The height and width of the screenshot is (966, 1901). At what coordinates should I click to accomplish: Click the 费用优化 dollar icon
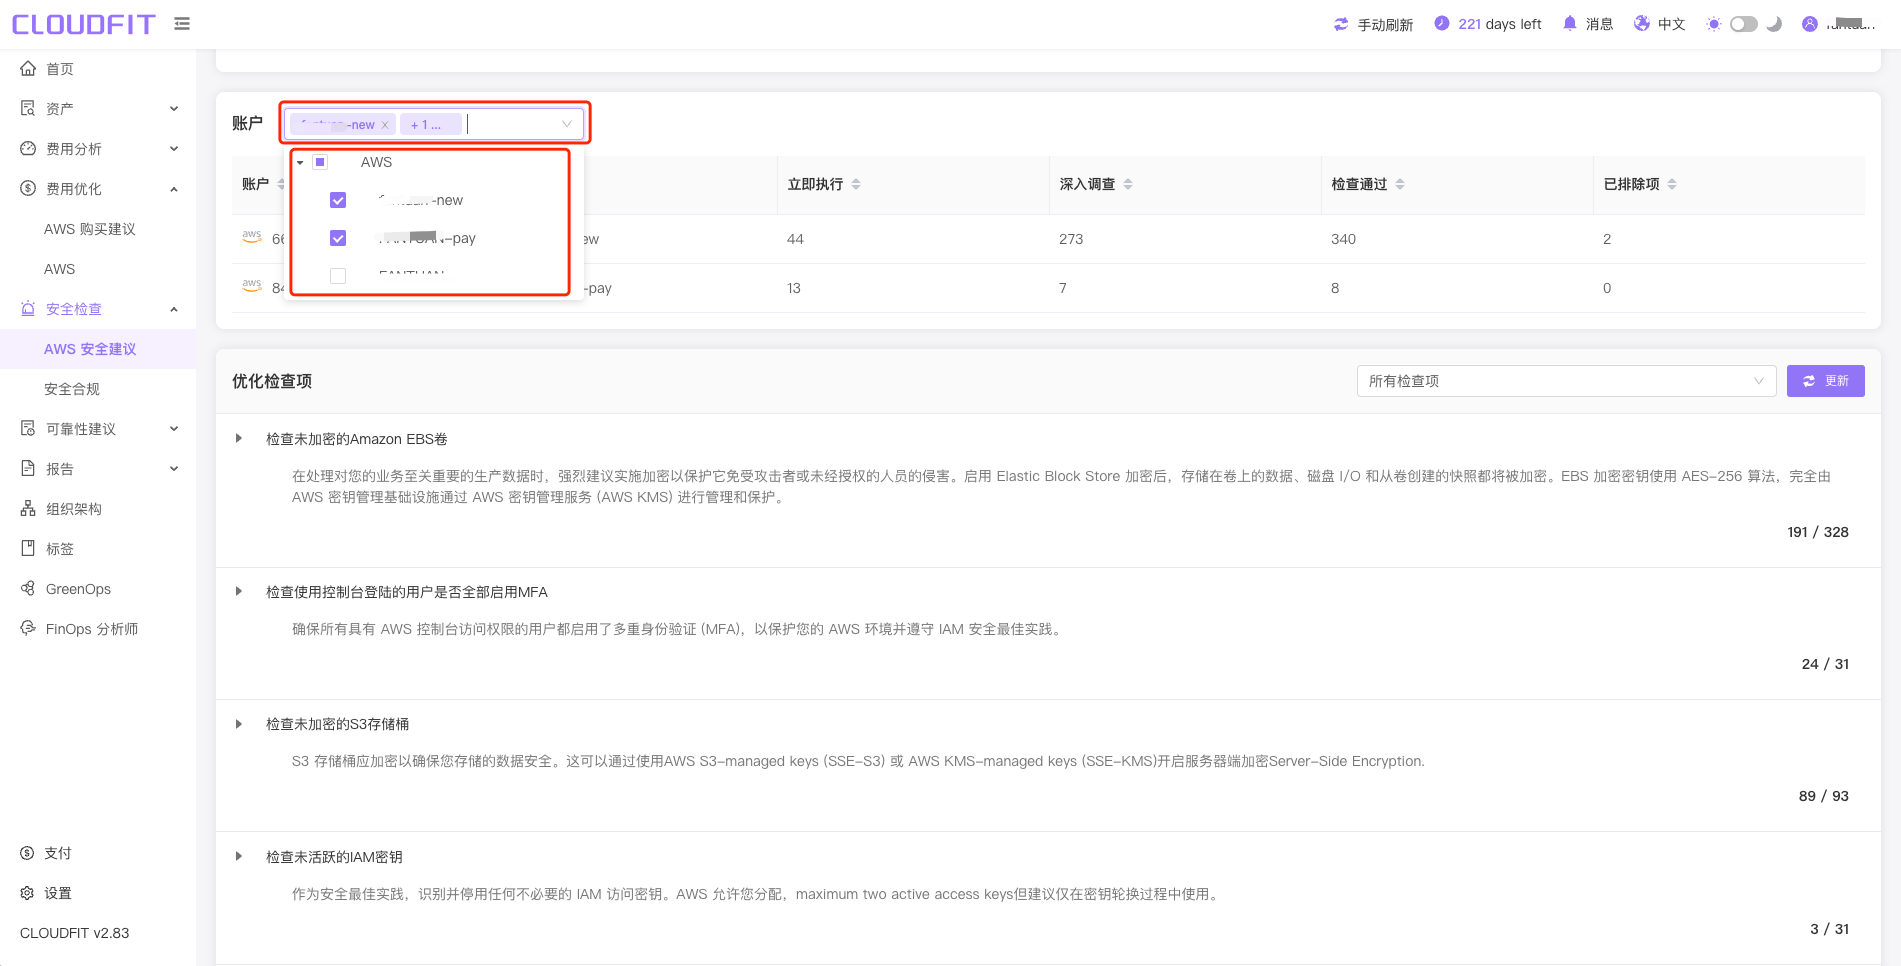click(x=28, y=189)
